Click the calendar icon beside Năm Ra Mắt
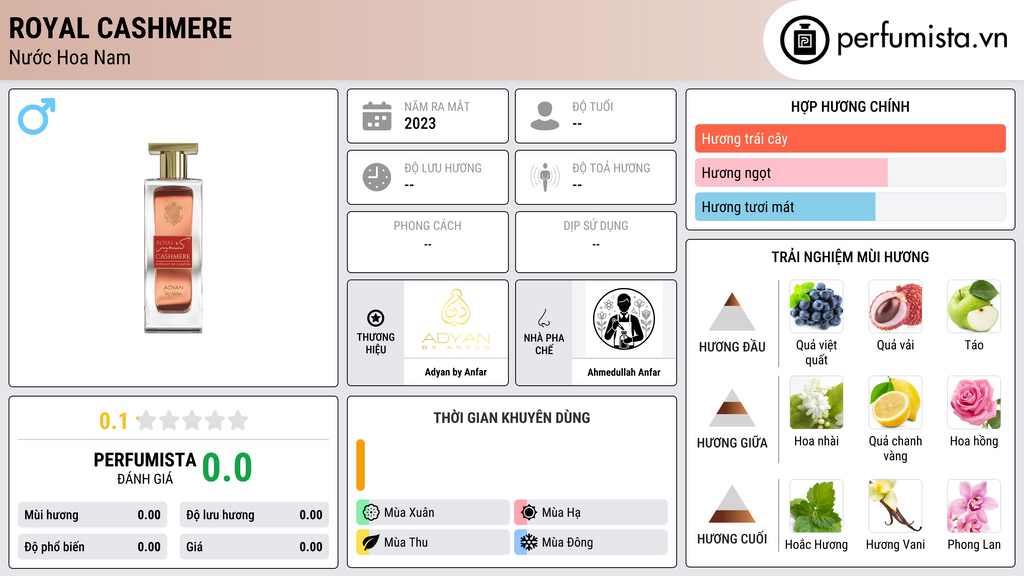1024x576 pixels. coord(377,116)
